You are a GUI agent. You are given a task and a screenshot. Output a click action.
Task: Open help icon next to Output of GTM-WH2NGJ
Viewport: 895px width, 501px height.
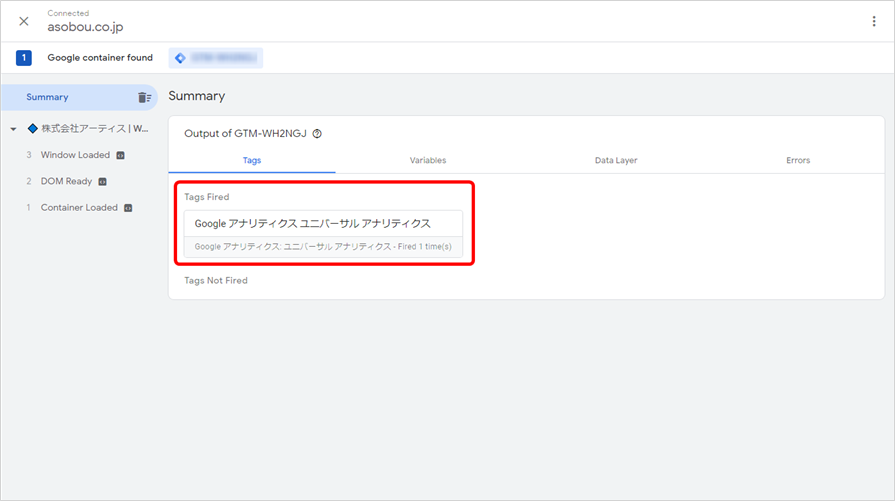[x=317, y=134]
